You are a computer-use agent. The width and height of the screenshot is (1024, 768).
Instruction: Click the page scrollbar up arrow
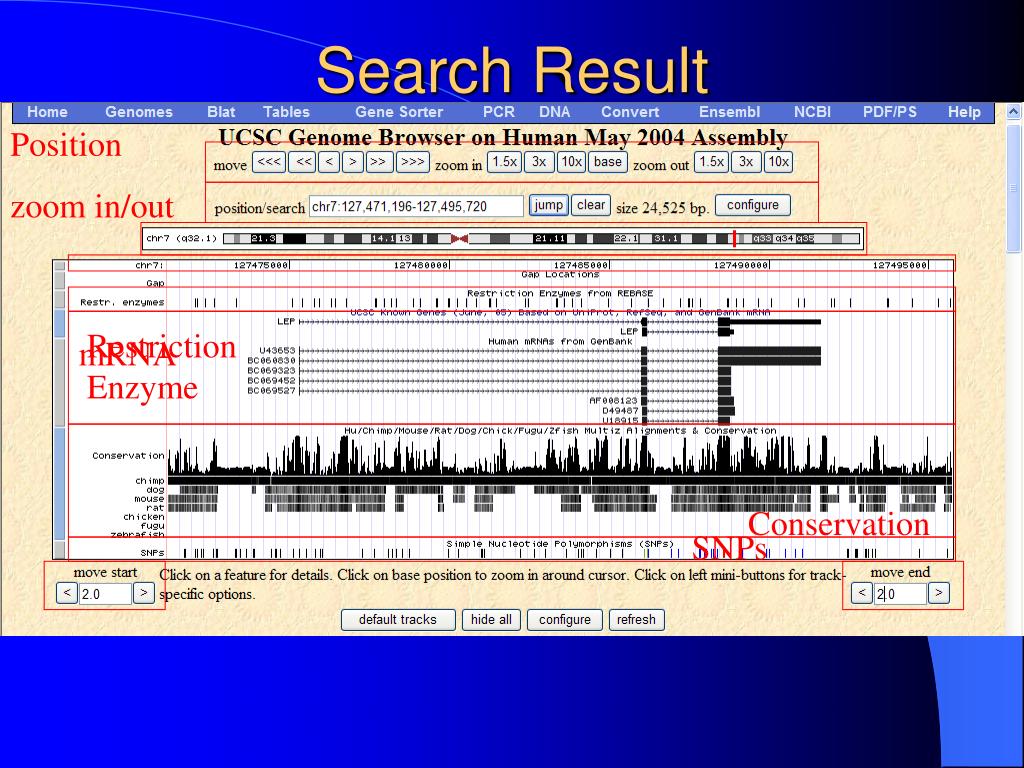tap(1013, 112)
